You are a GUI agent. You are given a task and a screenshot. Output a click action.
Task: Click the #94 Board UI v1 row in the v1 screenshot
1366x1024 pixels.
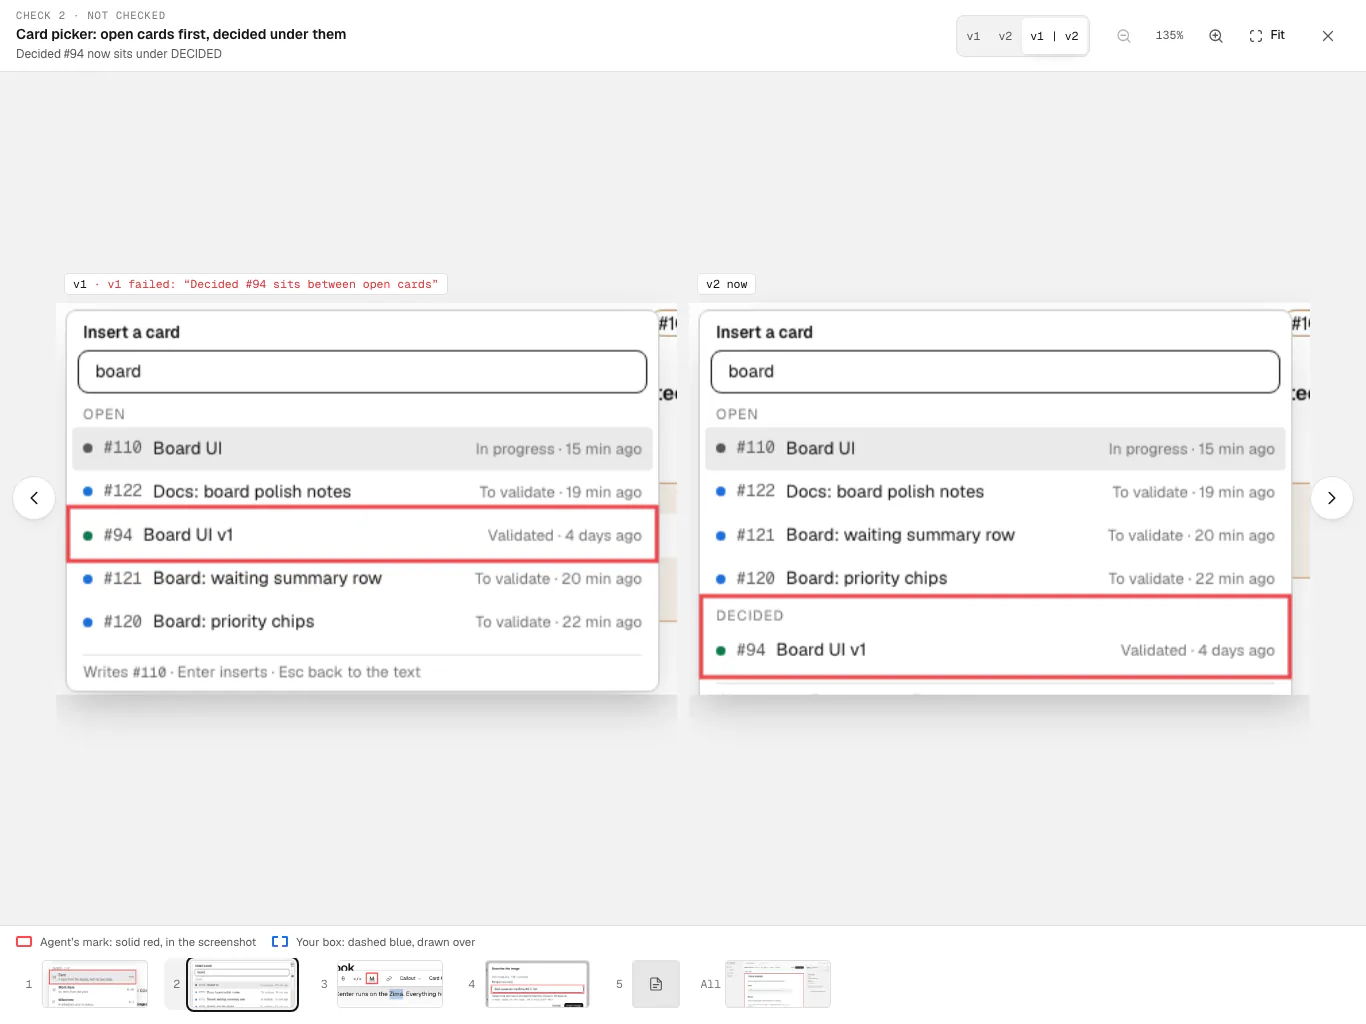pos(362,535)
